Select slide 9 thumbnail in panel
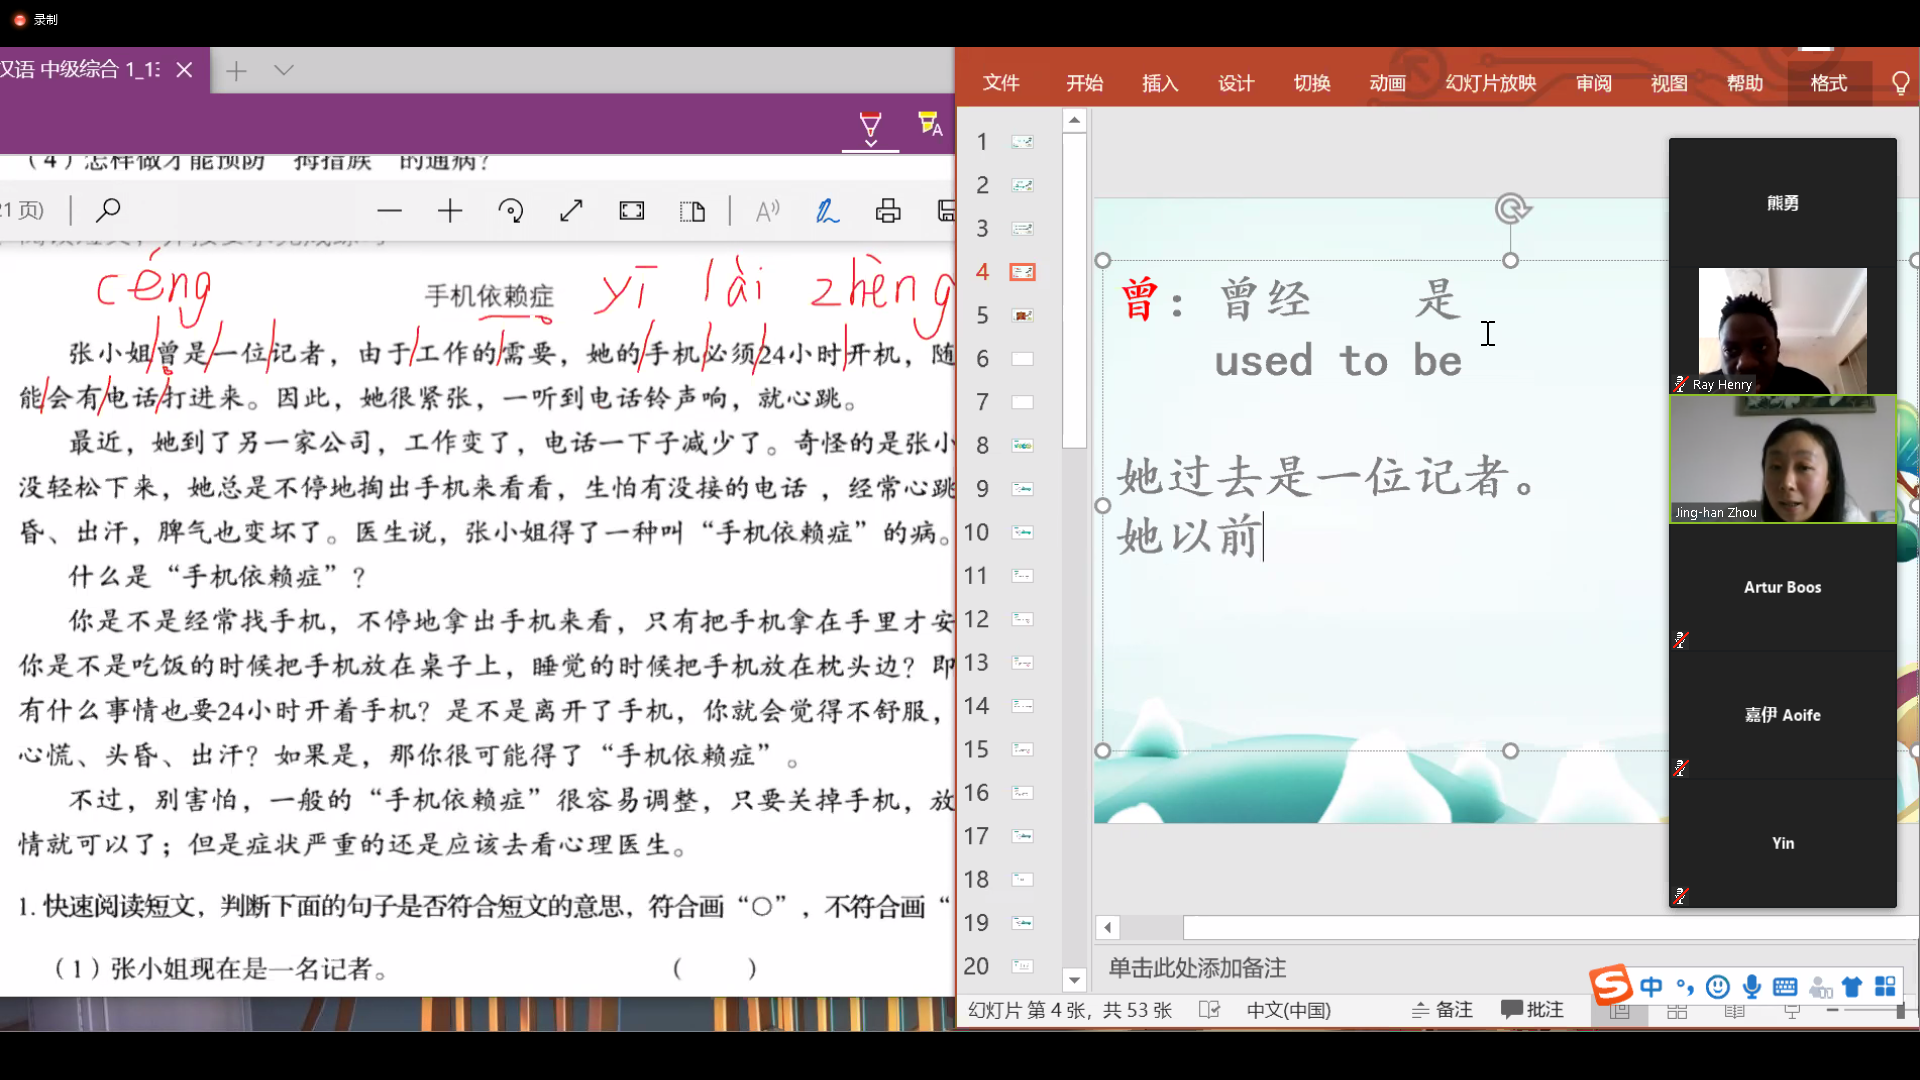This screenshot has height=1080, width=1920. (x=1022, y=489)
